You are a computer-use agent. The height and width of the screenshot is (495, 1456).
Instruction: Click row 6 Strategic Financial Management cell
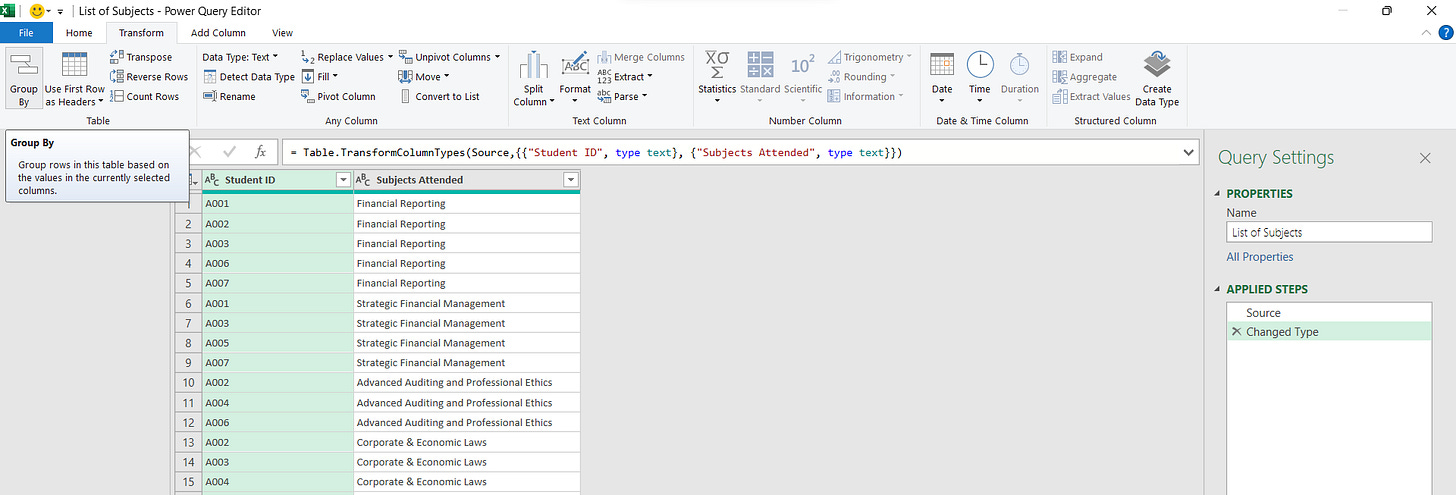[467, 303]
